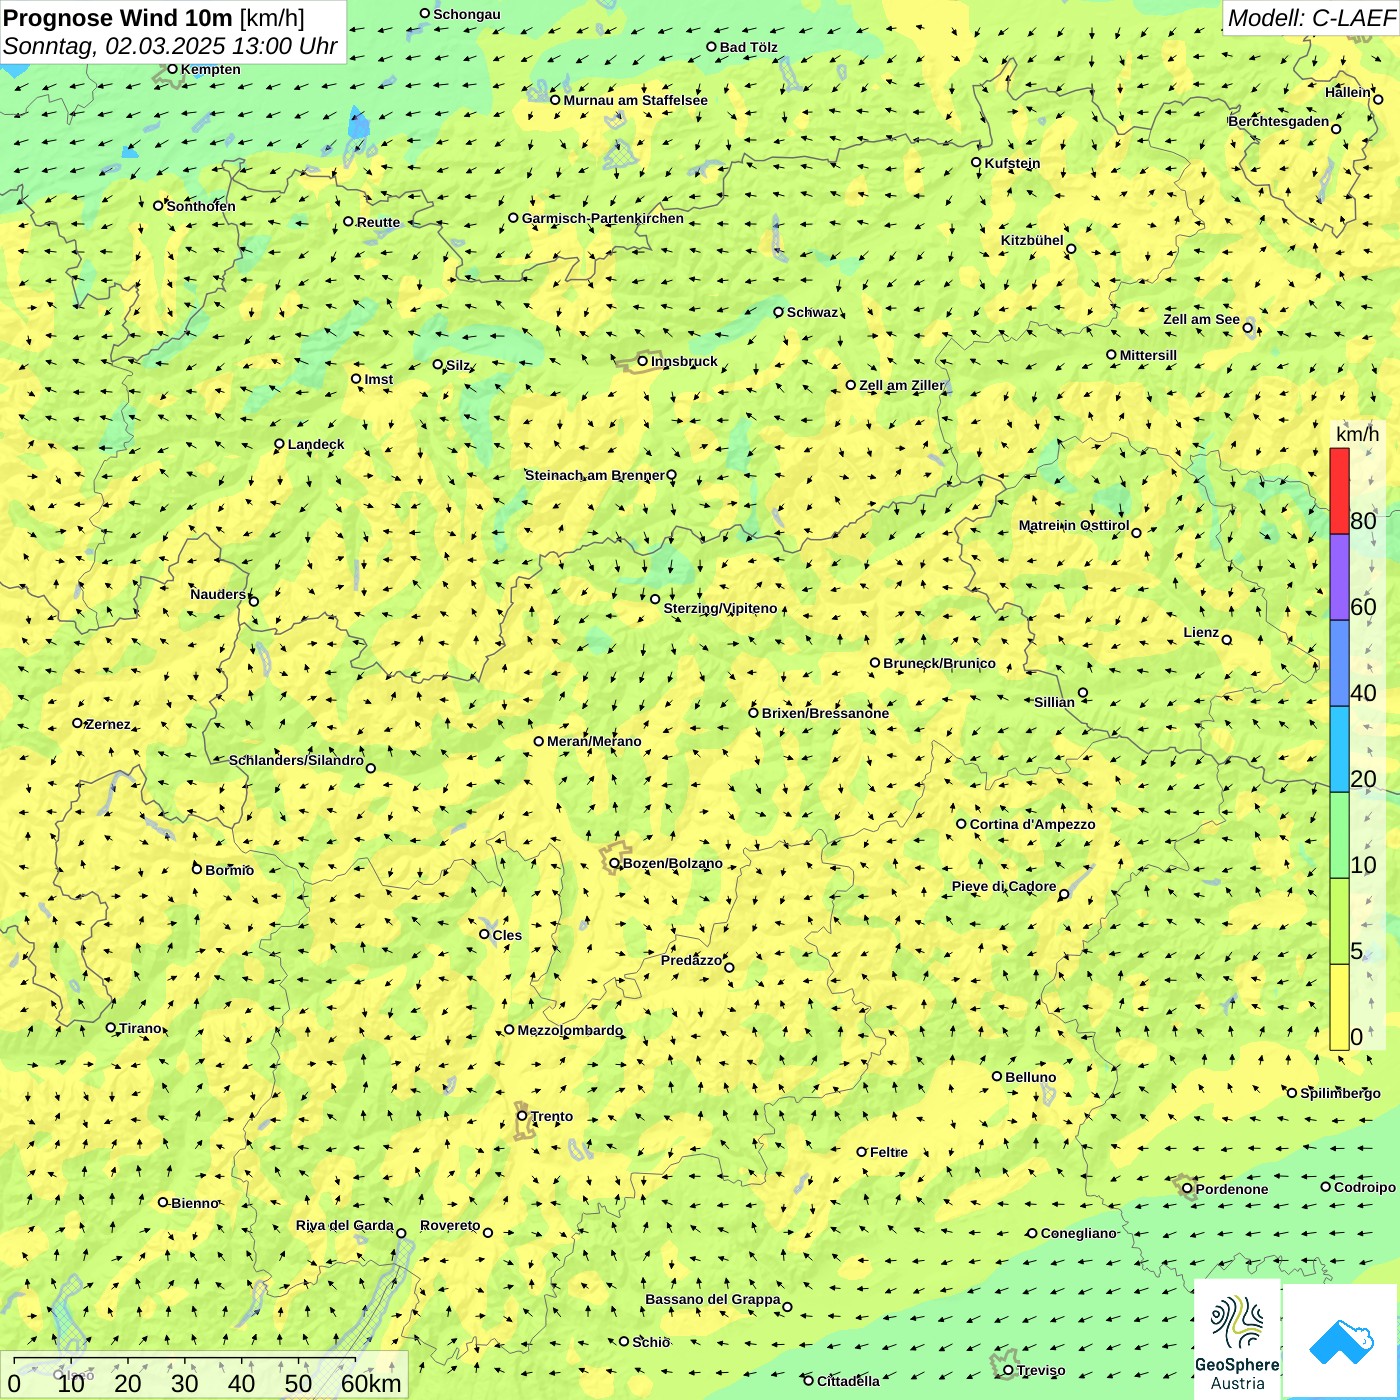Click the Imst label
1400x1400 pixels.
click(379, 379)
